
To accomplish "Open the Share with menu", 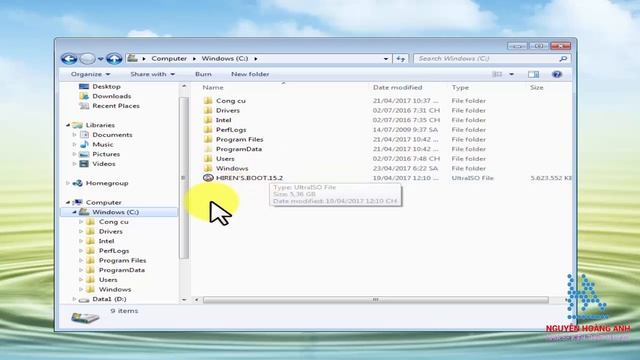I will click(152, 74).
